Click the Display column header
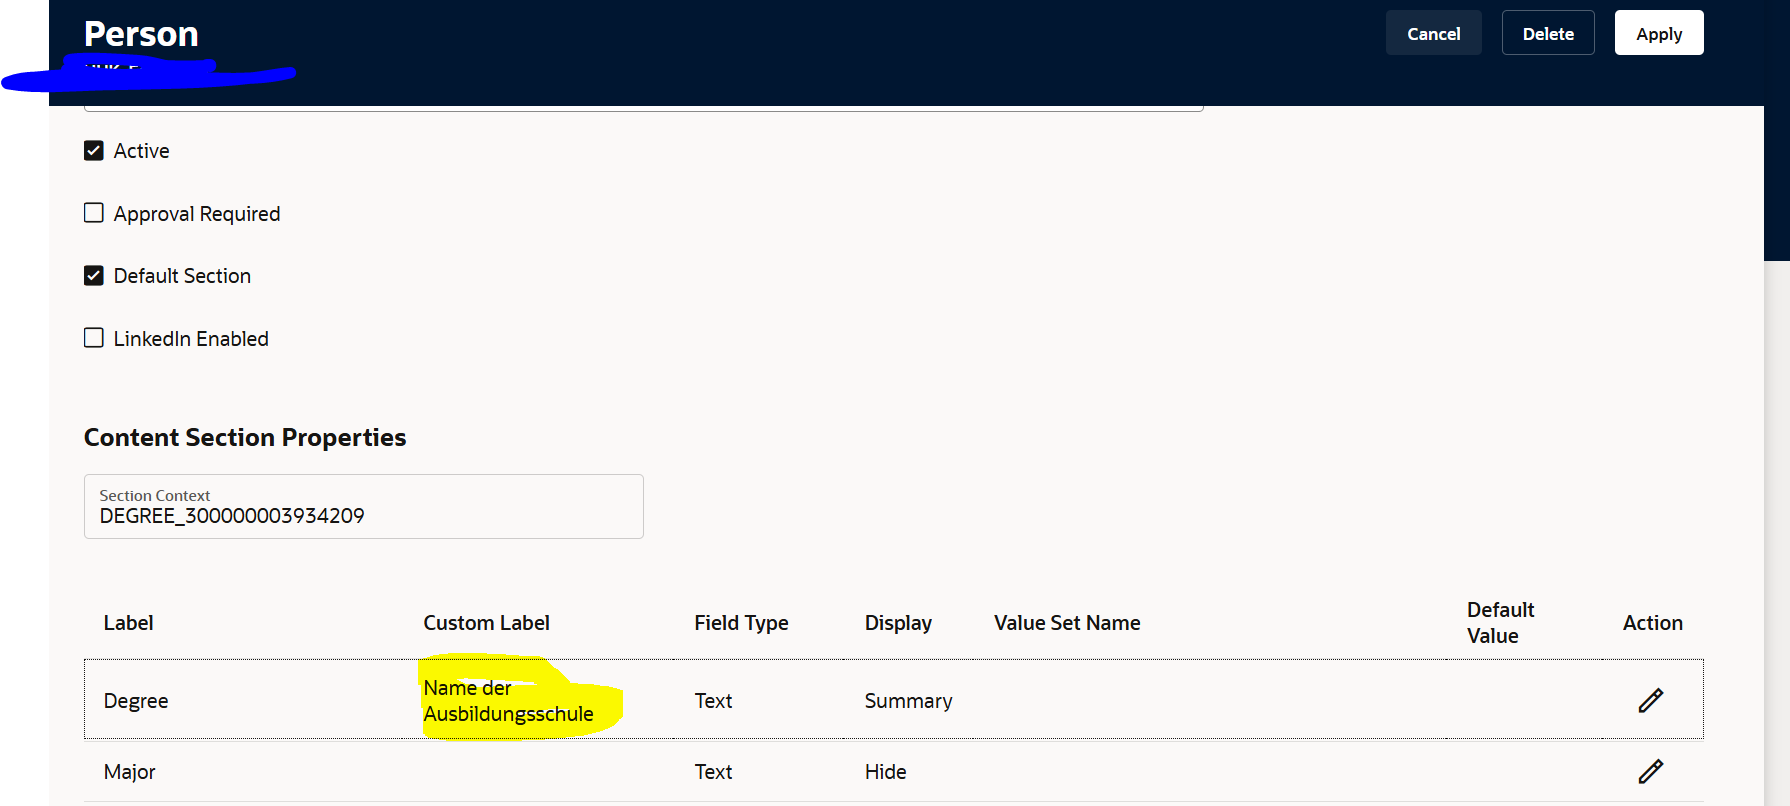 click(898, 623)
